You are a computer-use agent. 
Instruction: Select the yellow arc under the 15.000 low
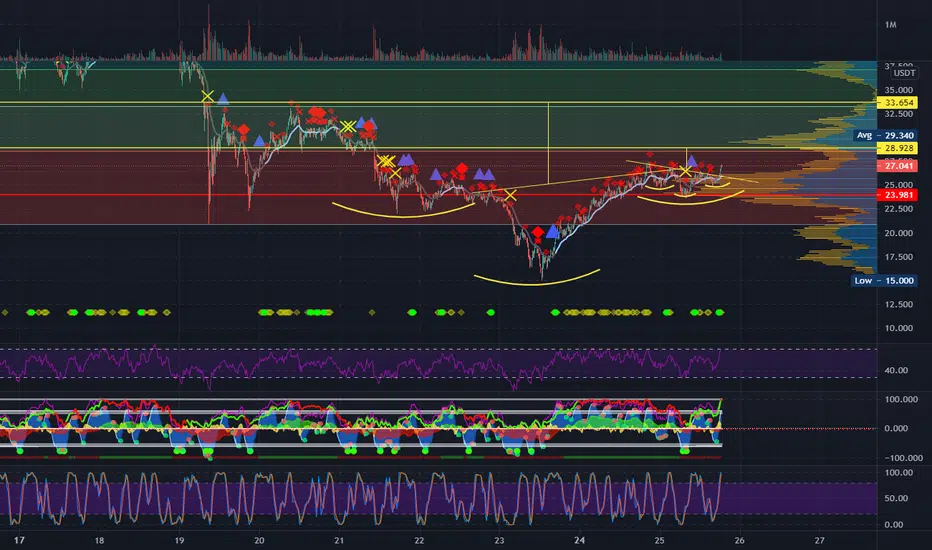(x=537, y=279)
